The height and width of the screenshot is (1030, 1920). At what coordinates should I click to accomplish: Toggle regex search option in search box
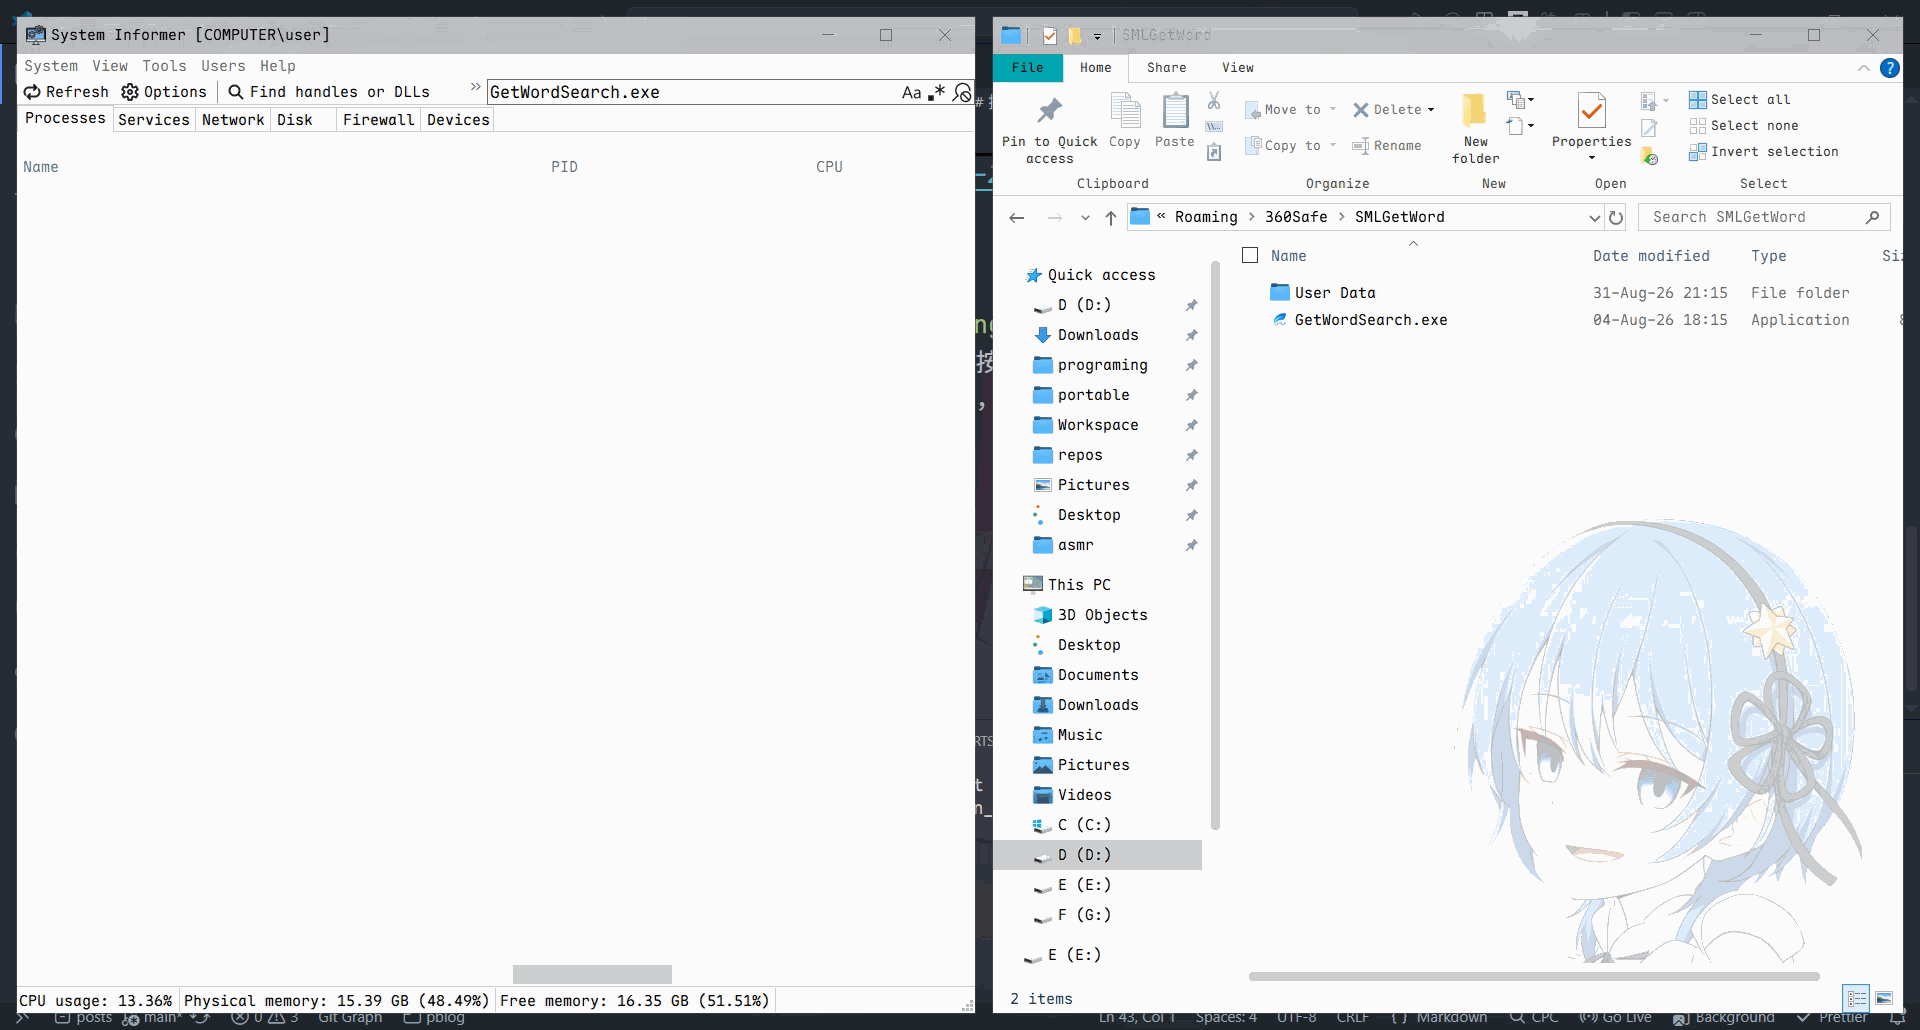[937, 93]
